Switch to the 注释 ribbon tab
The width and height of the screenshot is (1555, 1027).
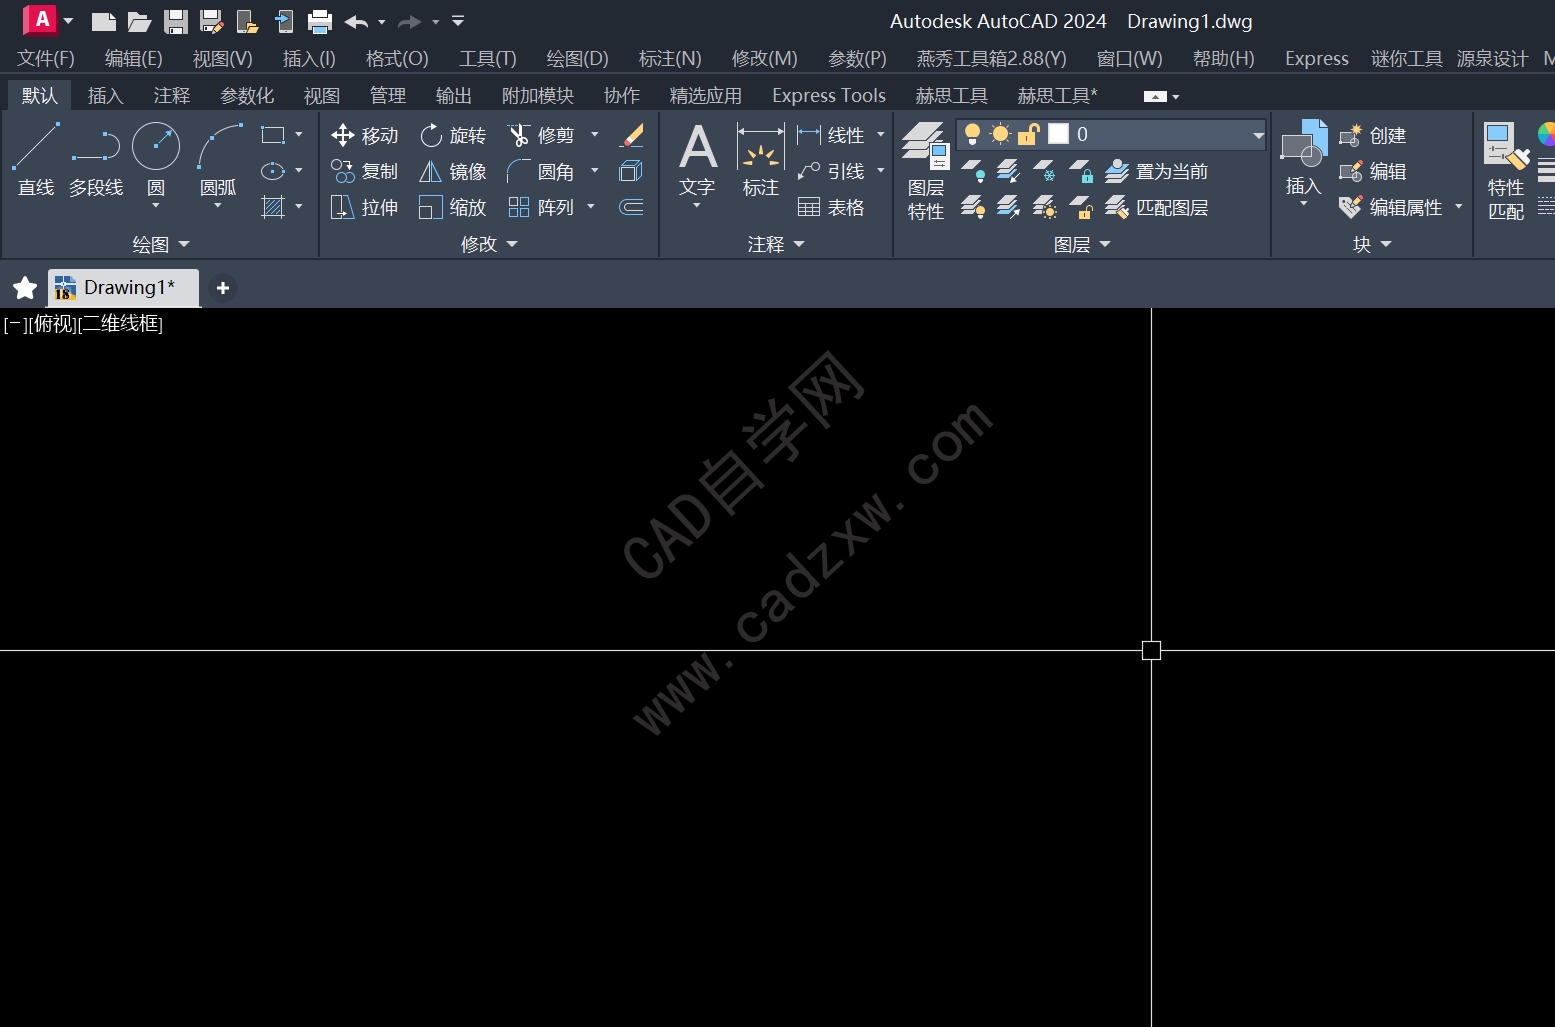(x=171, y=95)
